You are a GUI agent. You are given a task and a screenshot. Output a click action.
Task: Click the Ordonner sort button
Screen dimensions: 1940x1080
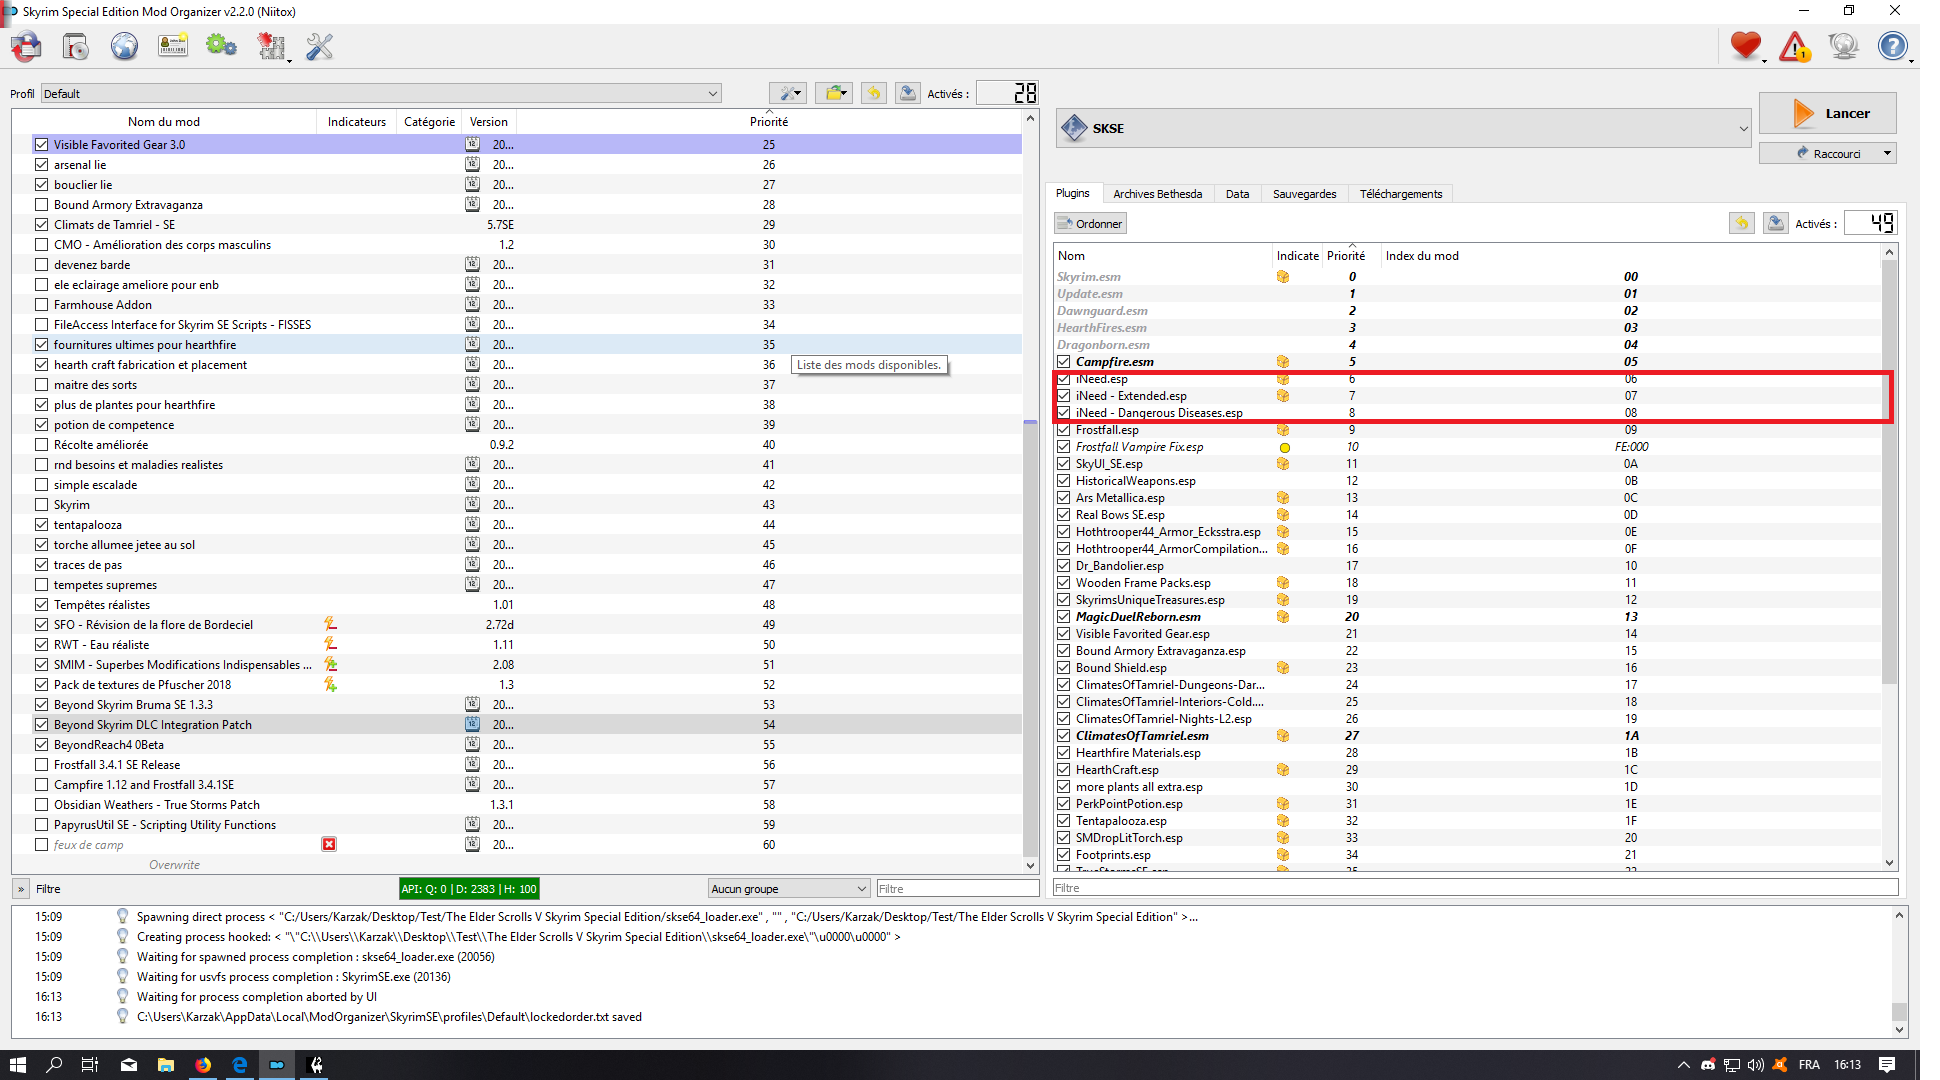1090,224
